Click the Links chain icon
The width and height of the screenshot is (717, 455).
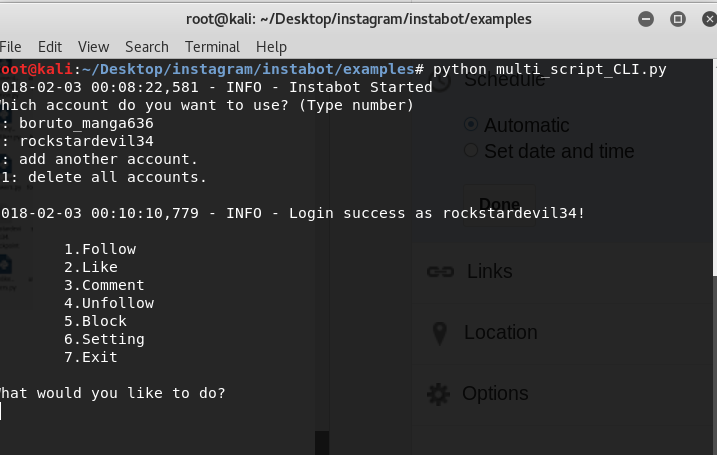tap(440, 272)
